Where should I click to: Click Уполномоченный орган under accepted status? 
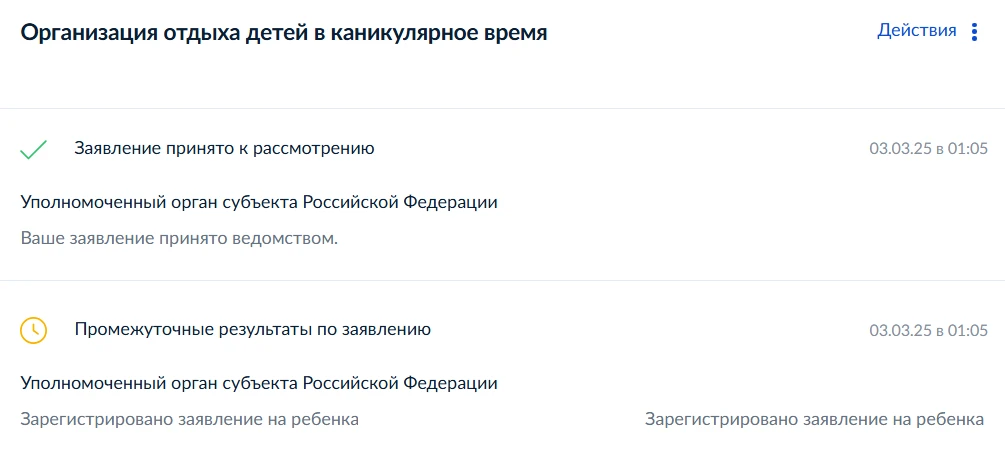click(259, 202)
